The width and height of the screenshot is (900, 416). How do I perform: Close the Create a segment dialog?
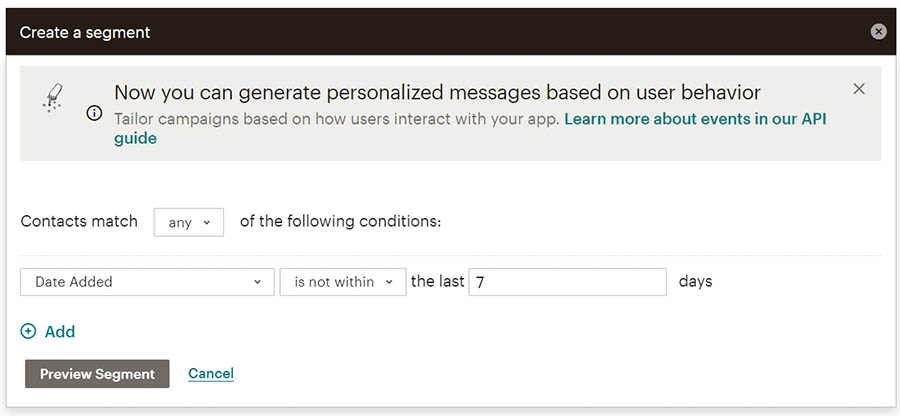pos(878,32)
